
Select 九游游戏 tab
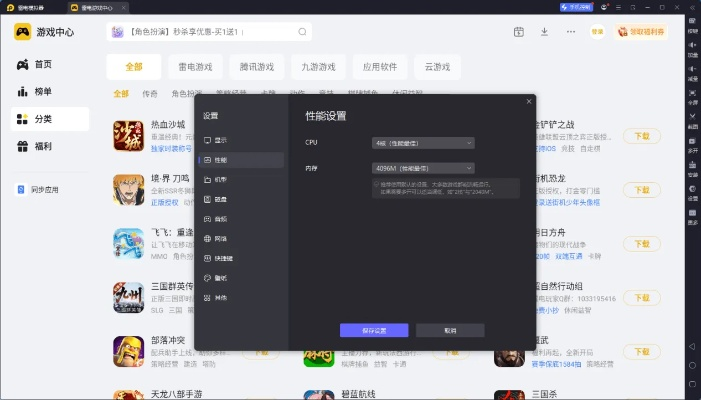tap(318, 67)
